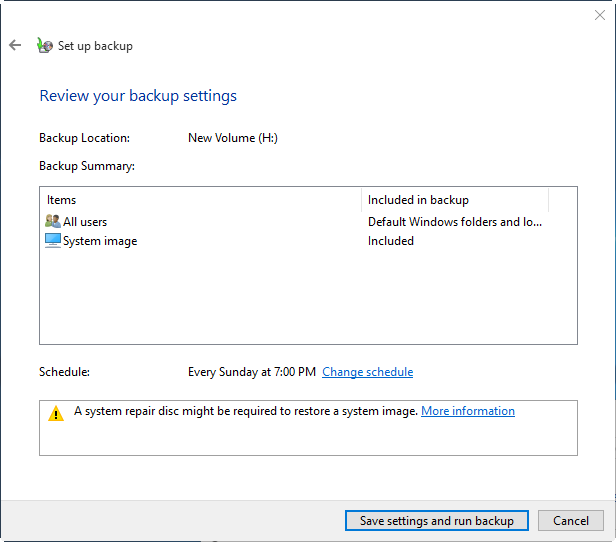This screenshot has height=542, width=616.
Task: Click the Every Sunday at 7:00 PM text
Action: point(252,372)
